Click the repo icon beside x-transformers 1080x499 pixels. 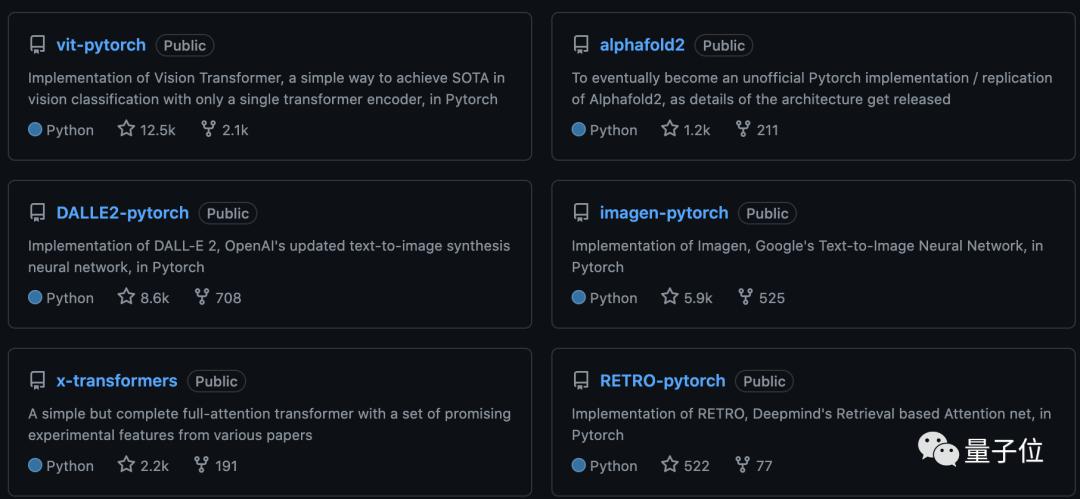pos(37,381)
